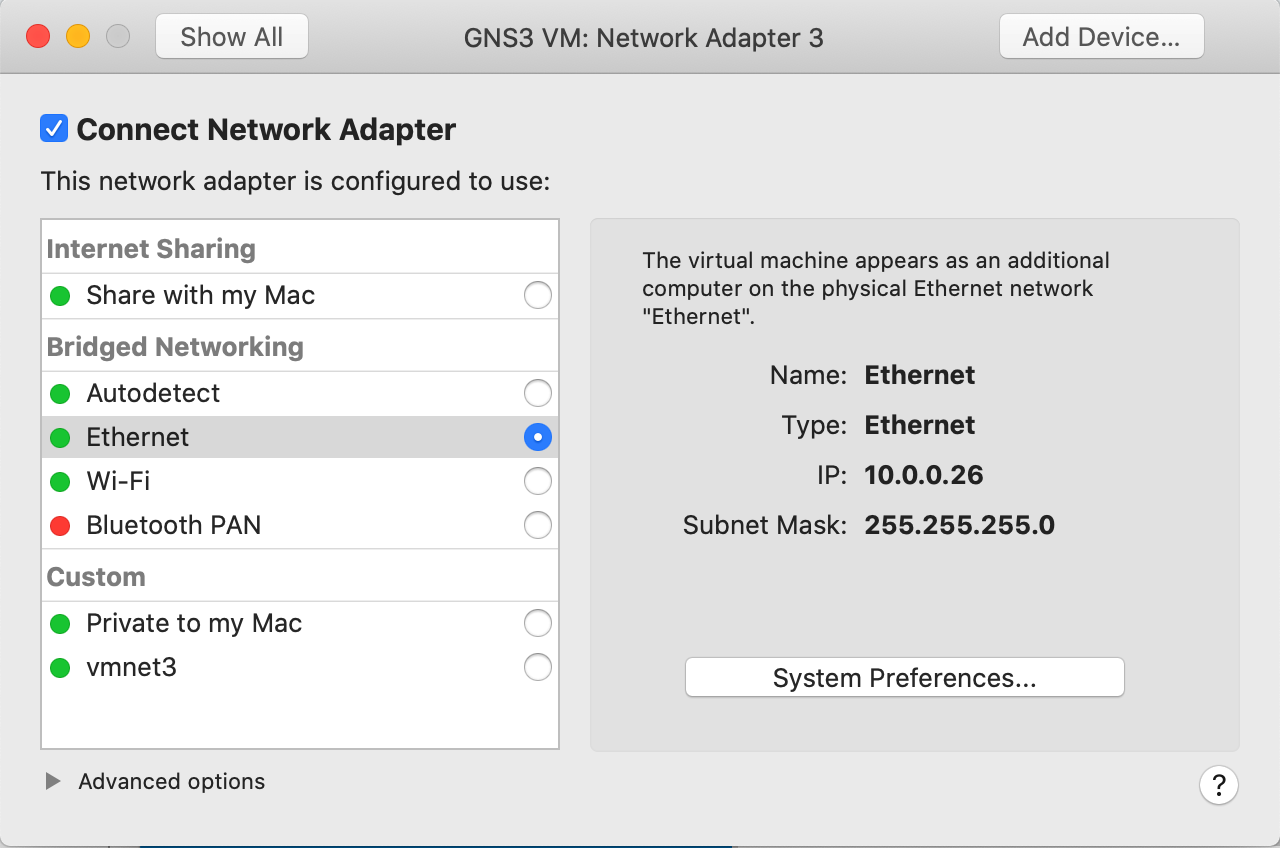Viewport: 1280px width, 848px height.
Task: Select Private to my Mac radio button
Action: pyautogui.click(x=538, y=623)
